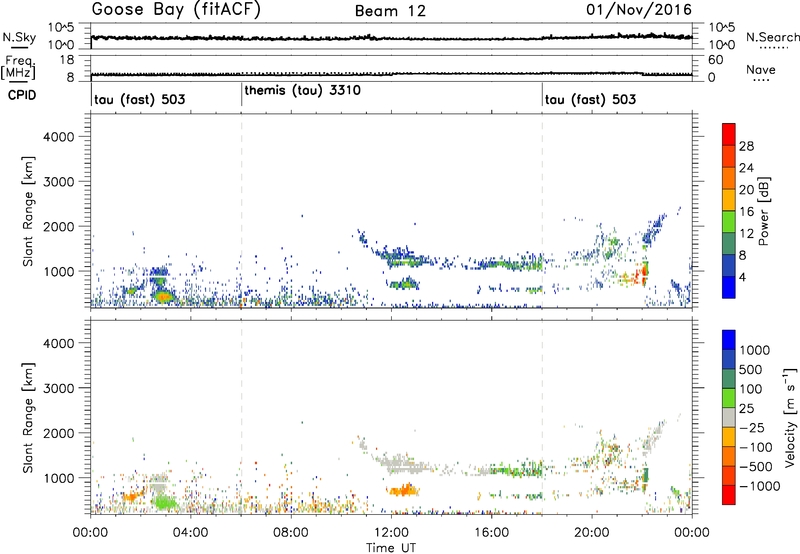Click the gray -25 to 25 Velocity swatch
800x554 pixels.
729,417
